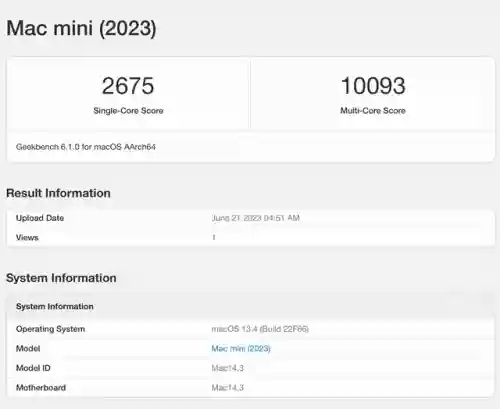
Task: Click the Model ID label
Action: tap(33, 368)
